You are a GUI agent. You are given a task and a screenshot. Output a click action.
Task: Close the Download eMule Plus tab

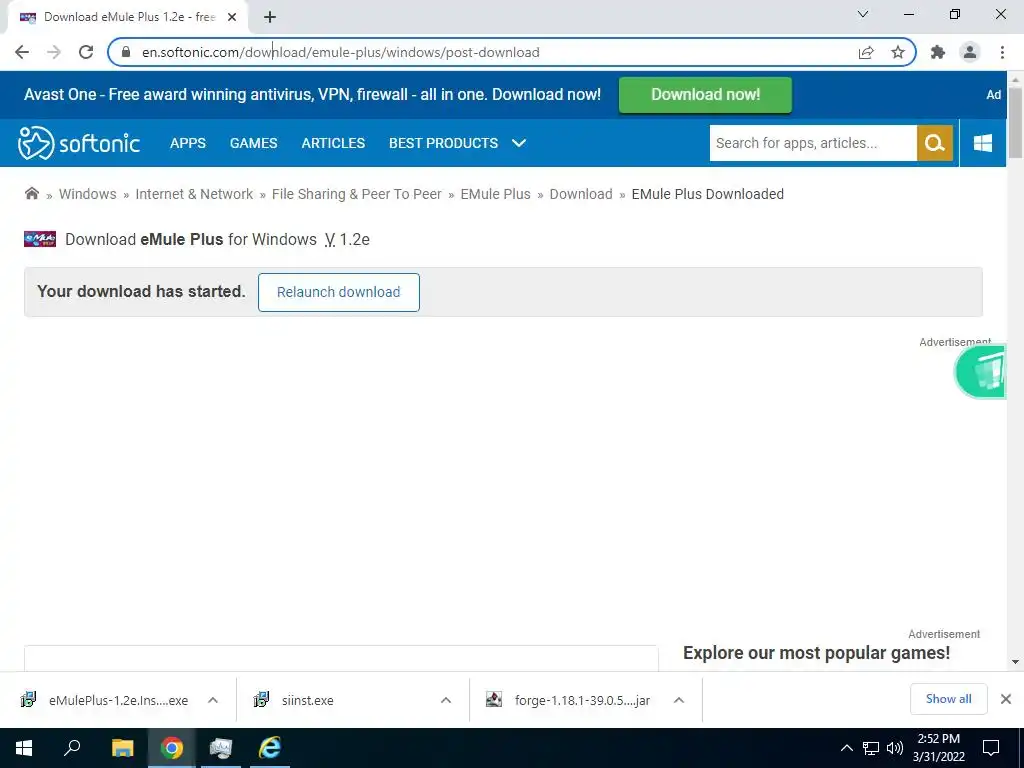[232, 18]
